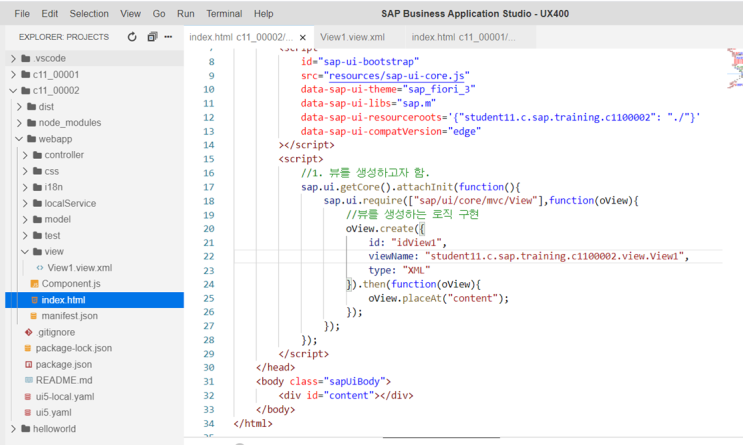The image size is (743, 445).
Task: Open the Go menu
Action: click(159, 14)
